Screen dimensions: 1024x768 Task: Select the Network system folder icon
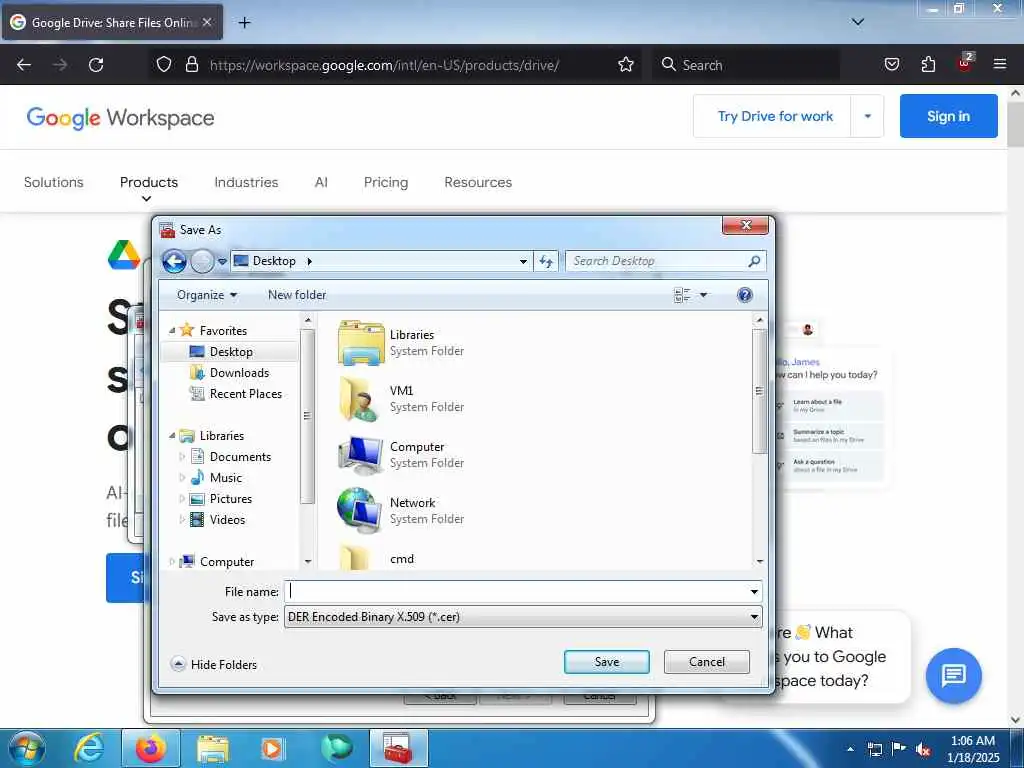point(360,511)
